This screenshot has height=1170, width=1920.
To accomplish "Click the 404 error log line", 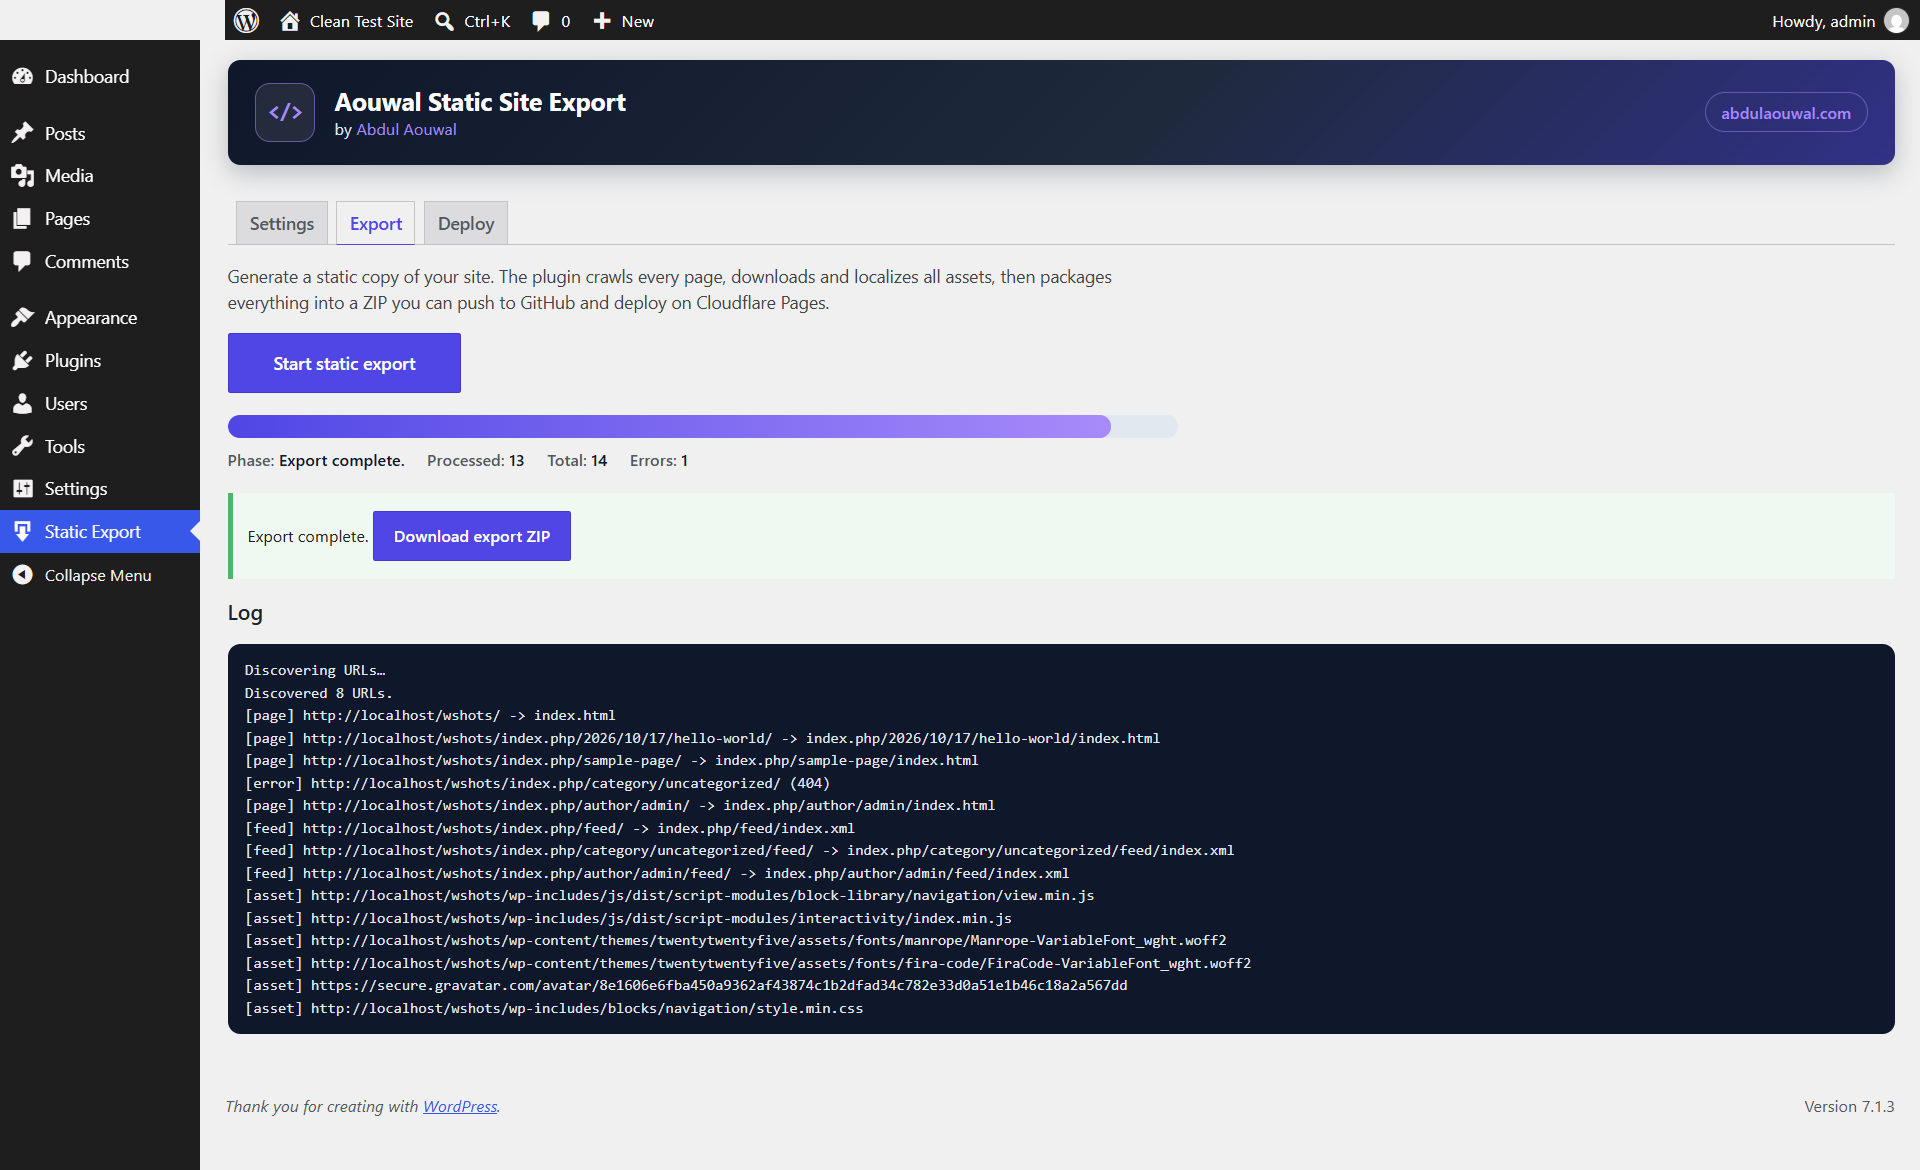I will (537, 783).
